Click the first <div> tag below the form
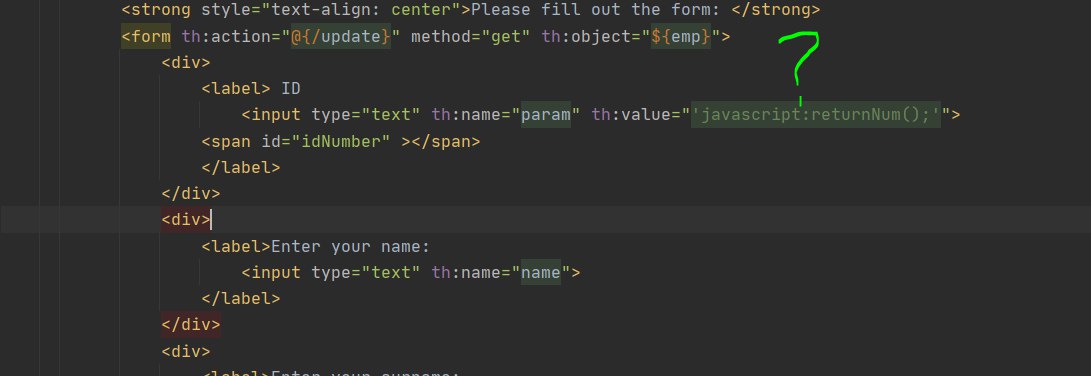 point(186,63)
